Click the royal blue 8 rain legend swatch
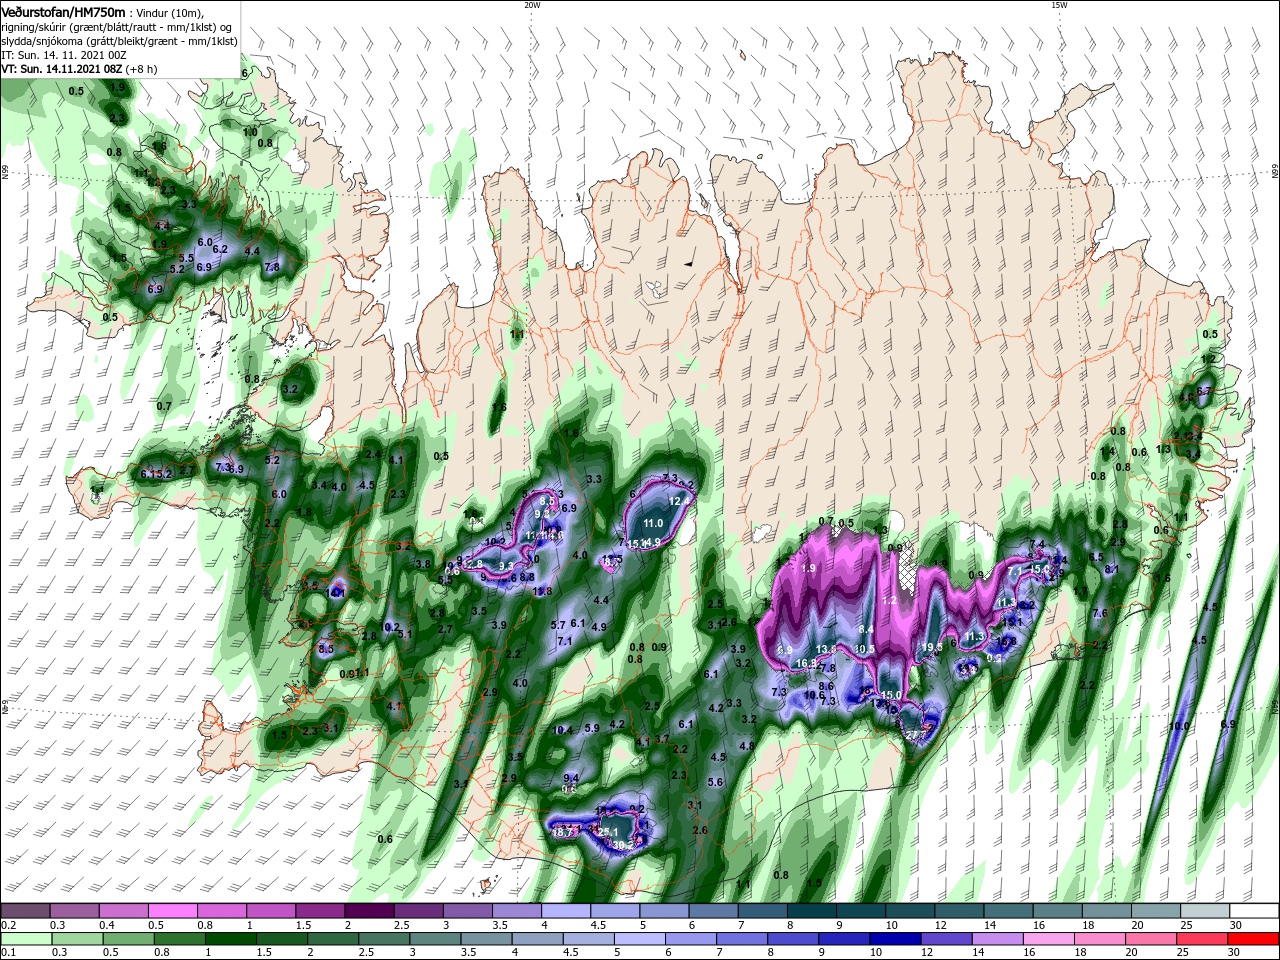The height and width of the screenshot is (960, 1280). 793,939
